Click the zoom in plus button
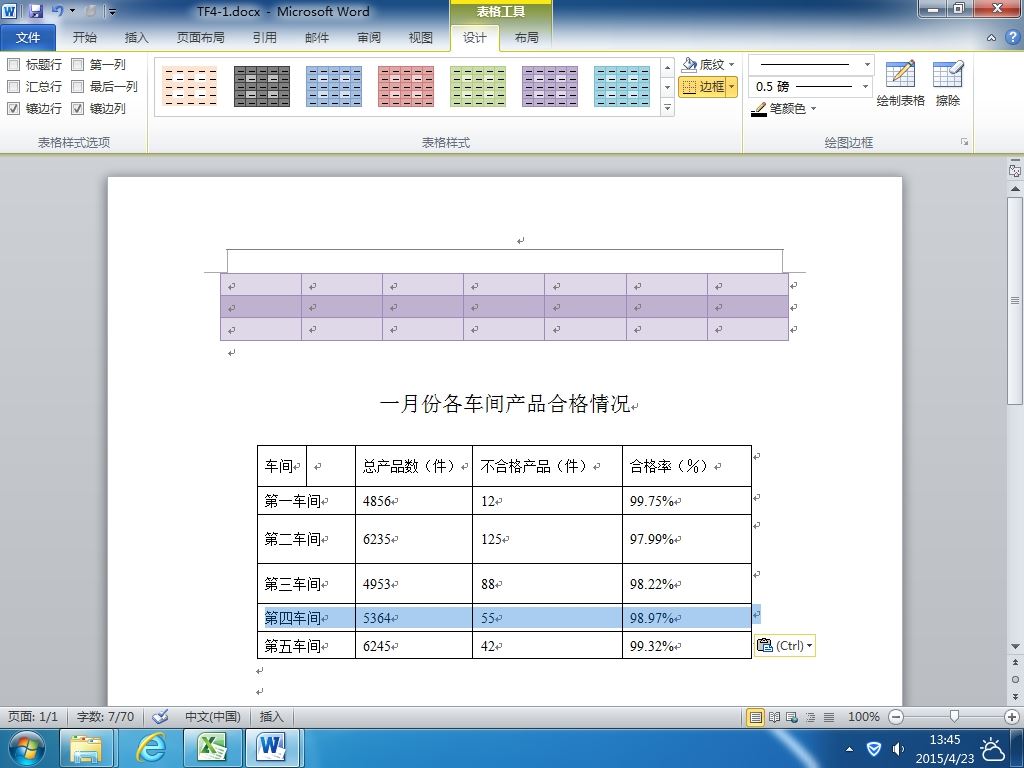Screen dimensions: 1024x768 (x=1012, y=717)
